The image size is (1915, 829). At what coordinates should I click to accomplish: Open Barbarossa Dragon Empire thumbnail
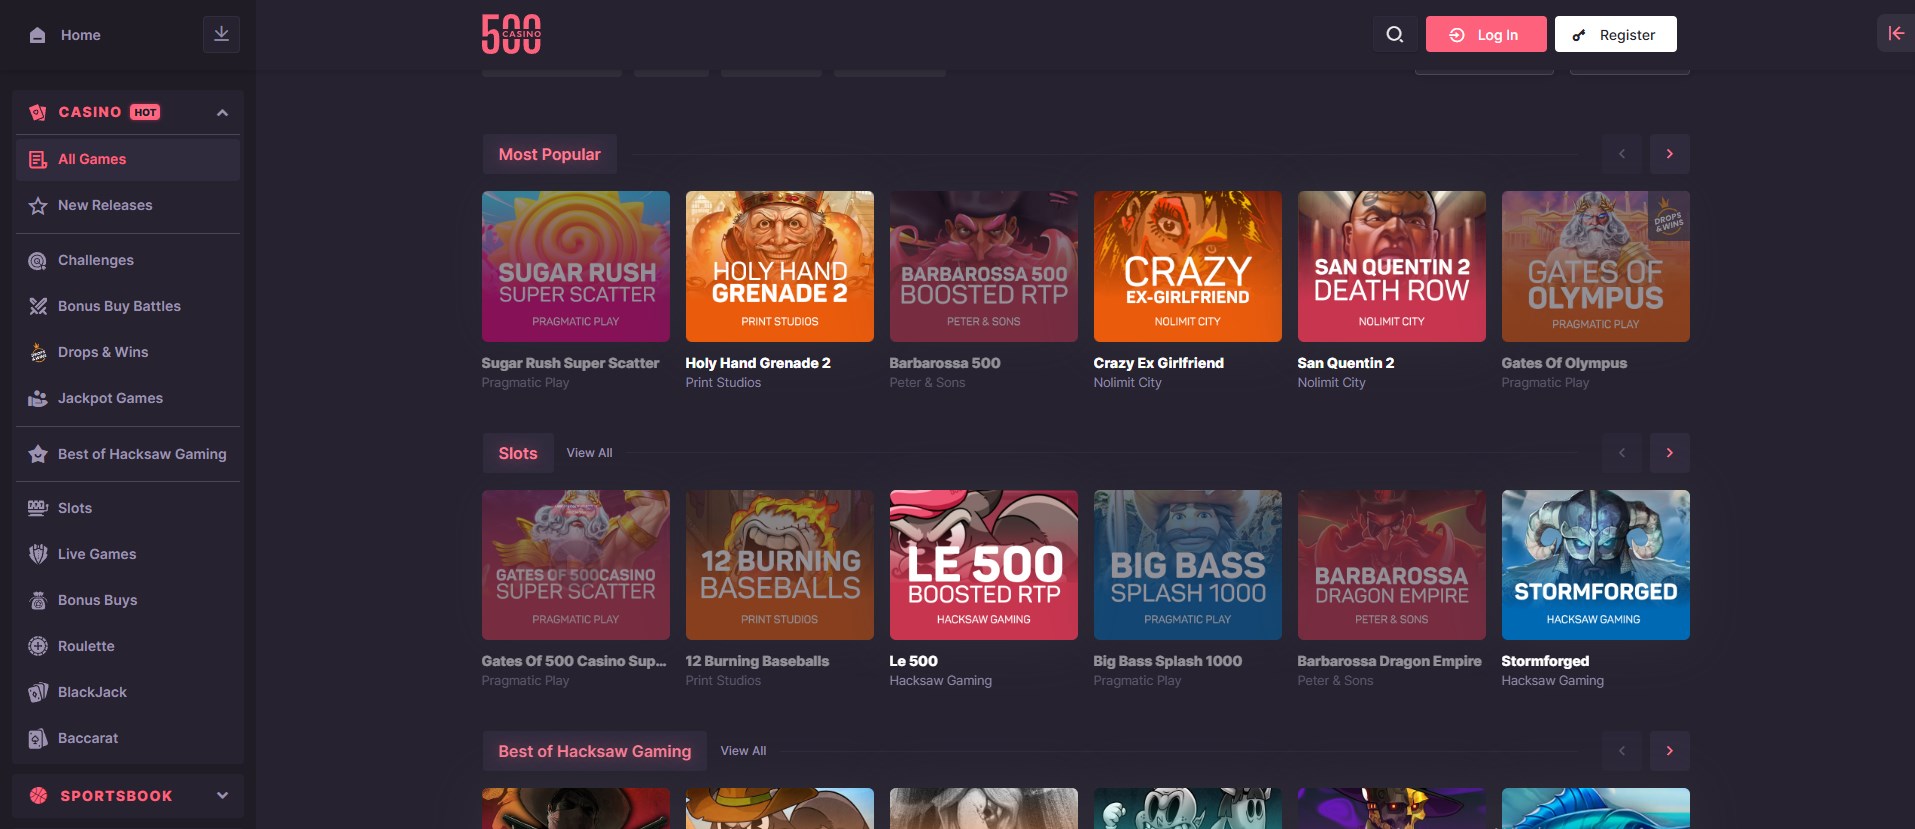(x=1392, y=565)
